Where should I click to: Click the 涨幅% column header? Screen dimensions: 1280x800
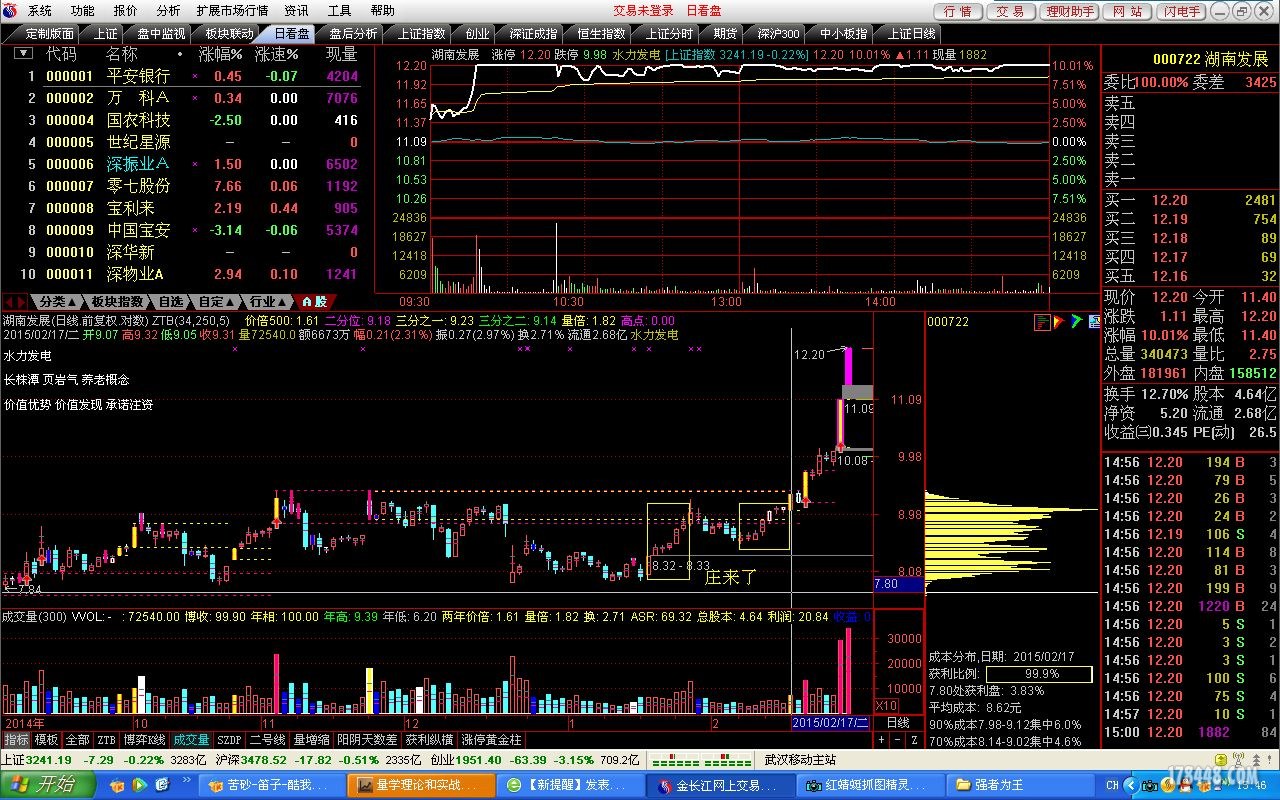220,54
